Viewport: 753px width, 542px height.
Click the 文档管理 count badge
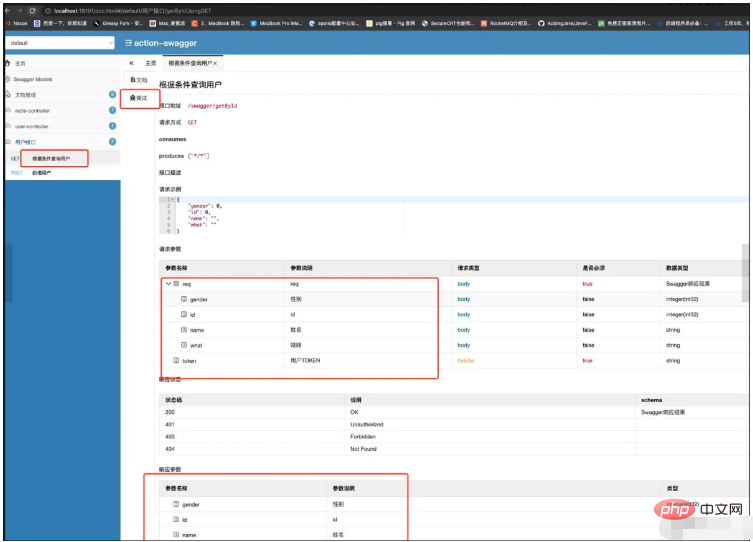tap(112, 95)
